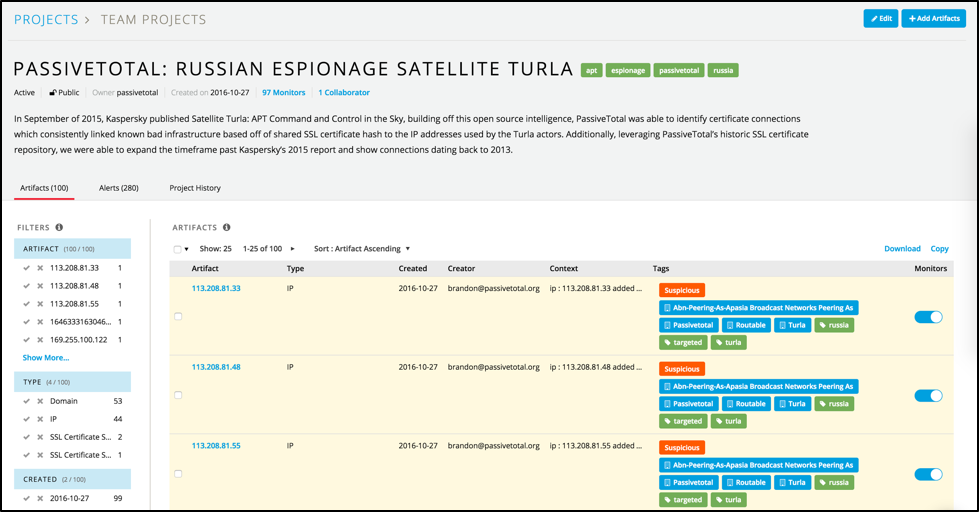979x512 pixels.
Task: Open the PROJECTS breadcrumb link
Action: (46, 20)
